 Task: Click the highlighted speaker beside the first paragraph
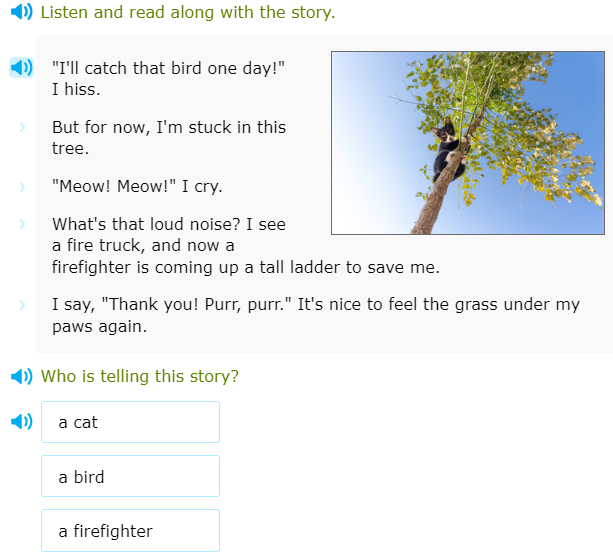click(x=21, y=68)
